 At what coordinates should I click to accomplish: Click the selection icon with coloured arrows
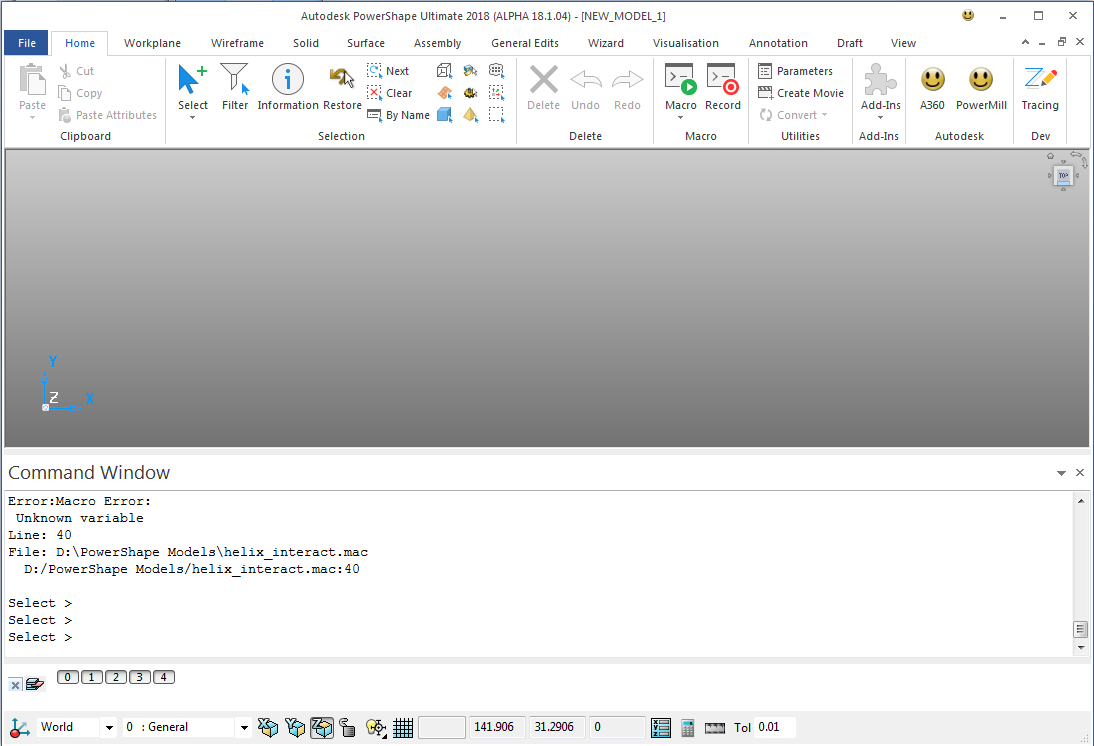pos(496,93)
